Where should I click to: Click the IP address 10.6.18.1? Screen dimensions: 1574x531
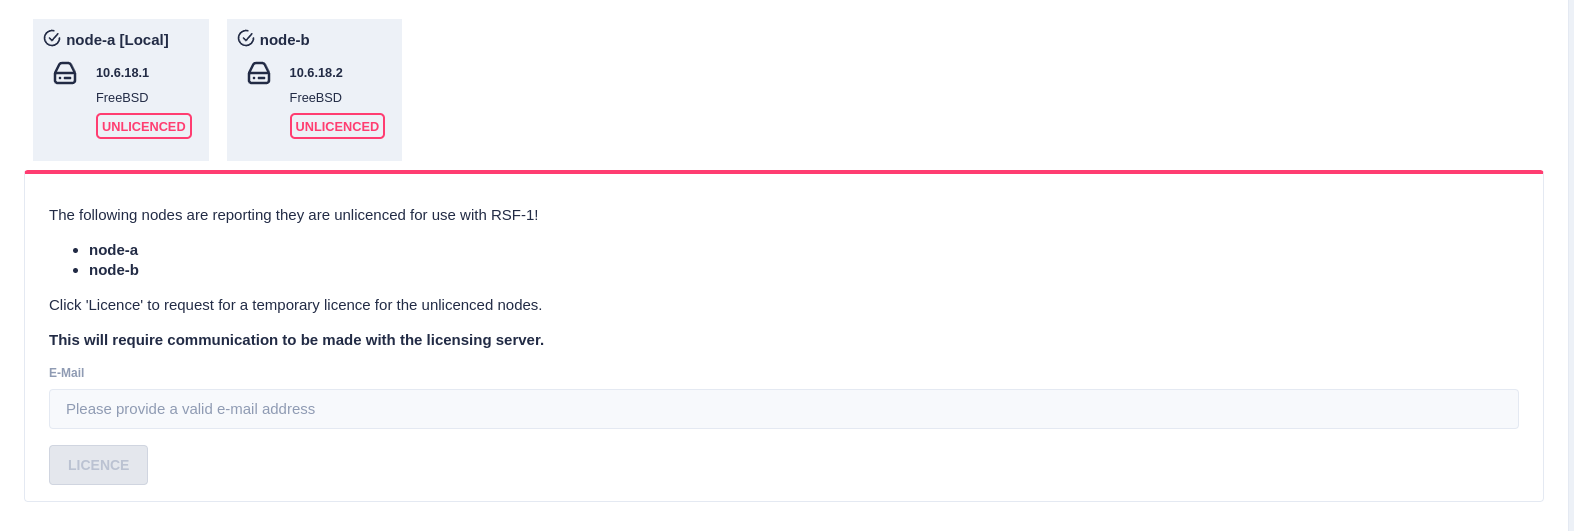(122, 73)
